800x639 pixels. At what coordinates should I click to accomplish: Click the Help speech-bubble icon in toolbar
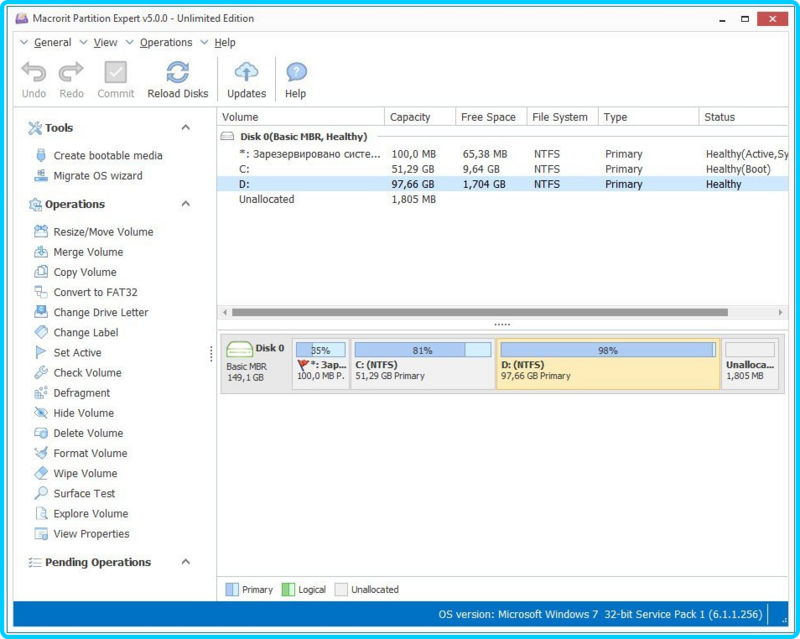point(296,72)
